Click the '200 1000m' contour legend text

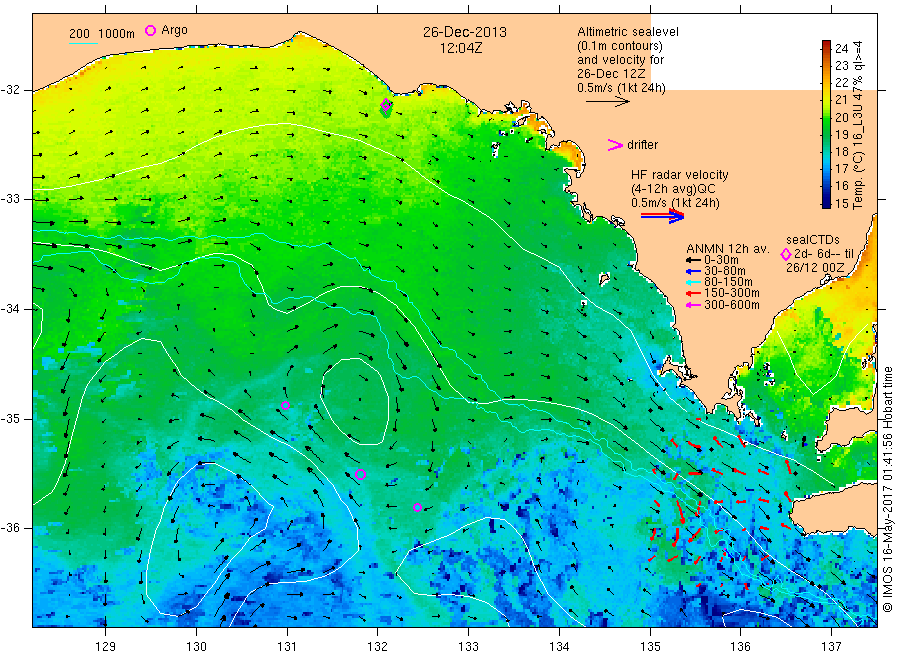[x=102, y=34]
